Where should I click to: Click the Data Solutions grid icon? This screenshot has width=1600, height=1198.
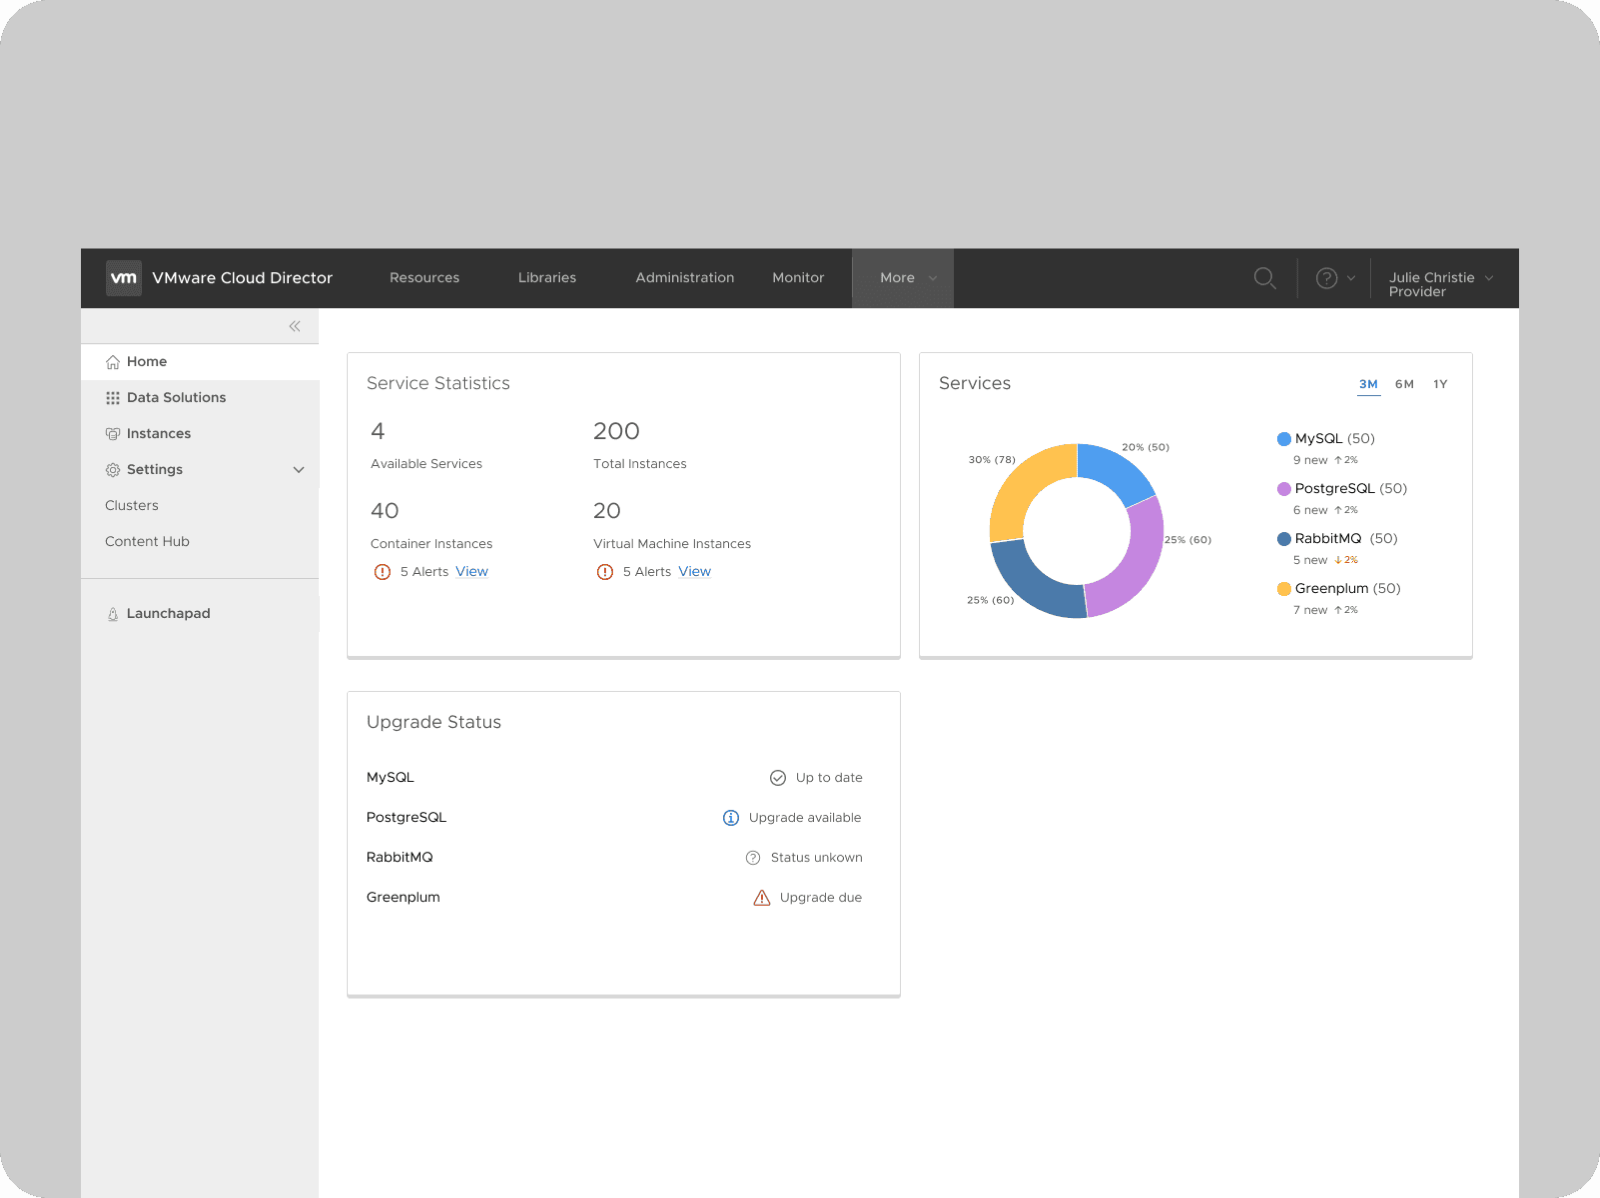click(x=113, y=398)
